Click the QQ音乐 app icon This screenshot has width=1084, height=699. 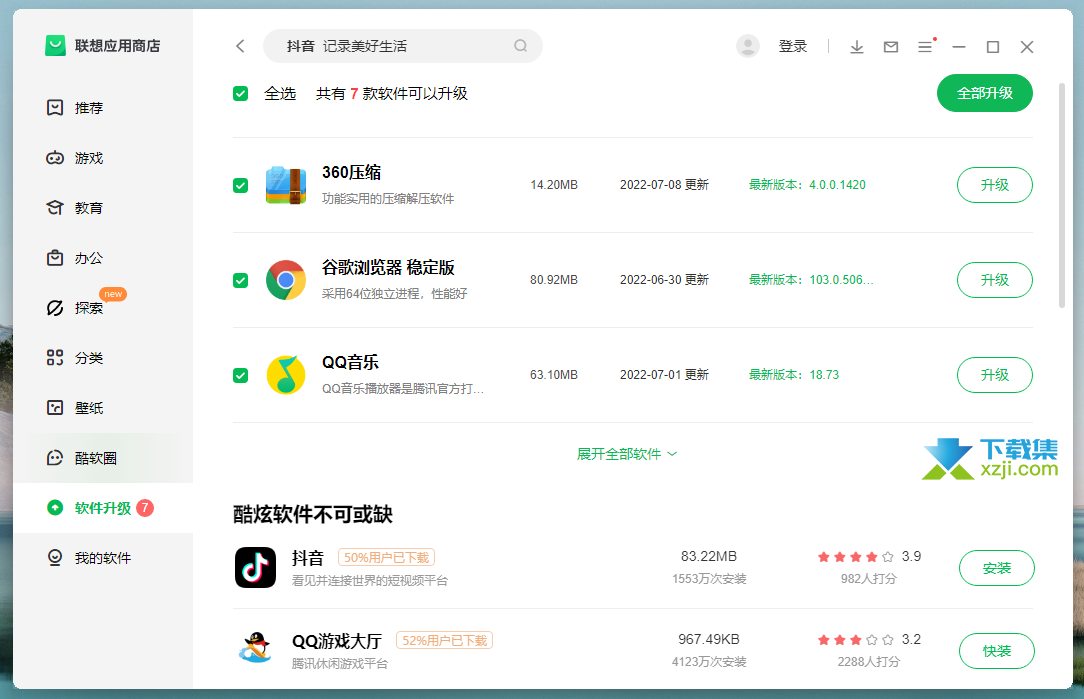click(286, 375)
